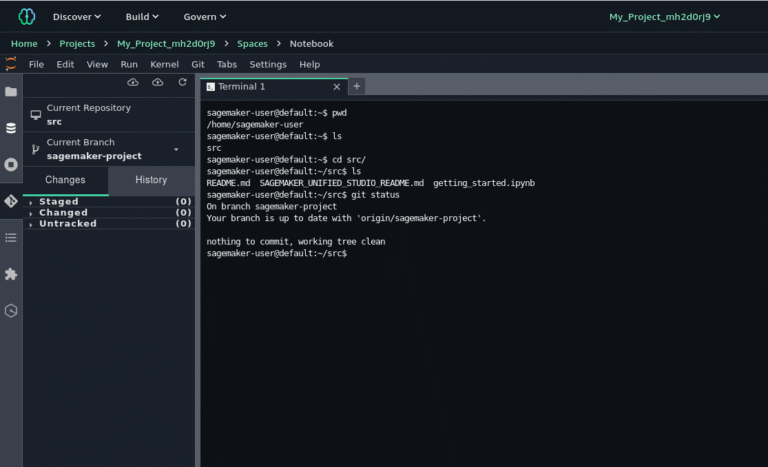Add a new launcher tab
The image size is (768, 467).
pos(357,86)
